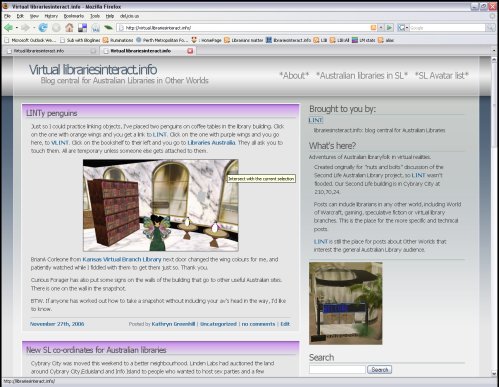Image resolution: width=499 pixels, height=387 pixels.
Task: Click the Edit link under the post
Action: click(285, 324)
